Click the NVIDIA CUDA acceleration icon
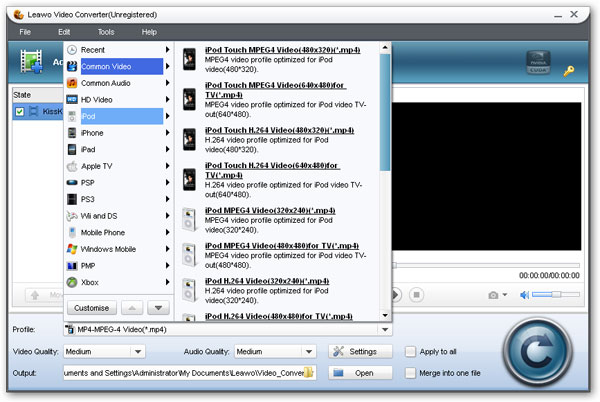Image resolution: width=600 pixels, height=402 pixels. (x=538, y=62)
